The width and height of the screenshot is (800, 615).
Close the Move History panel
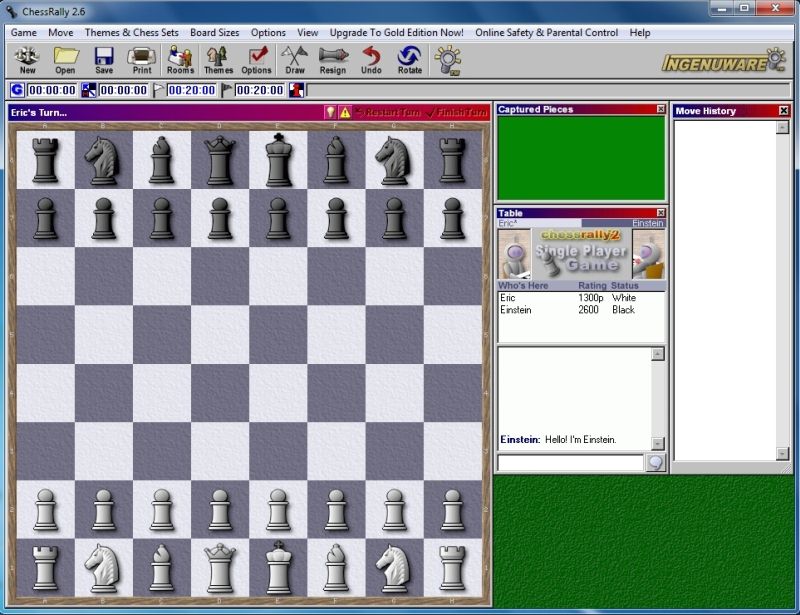[x=784, y=110]
